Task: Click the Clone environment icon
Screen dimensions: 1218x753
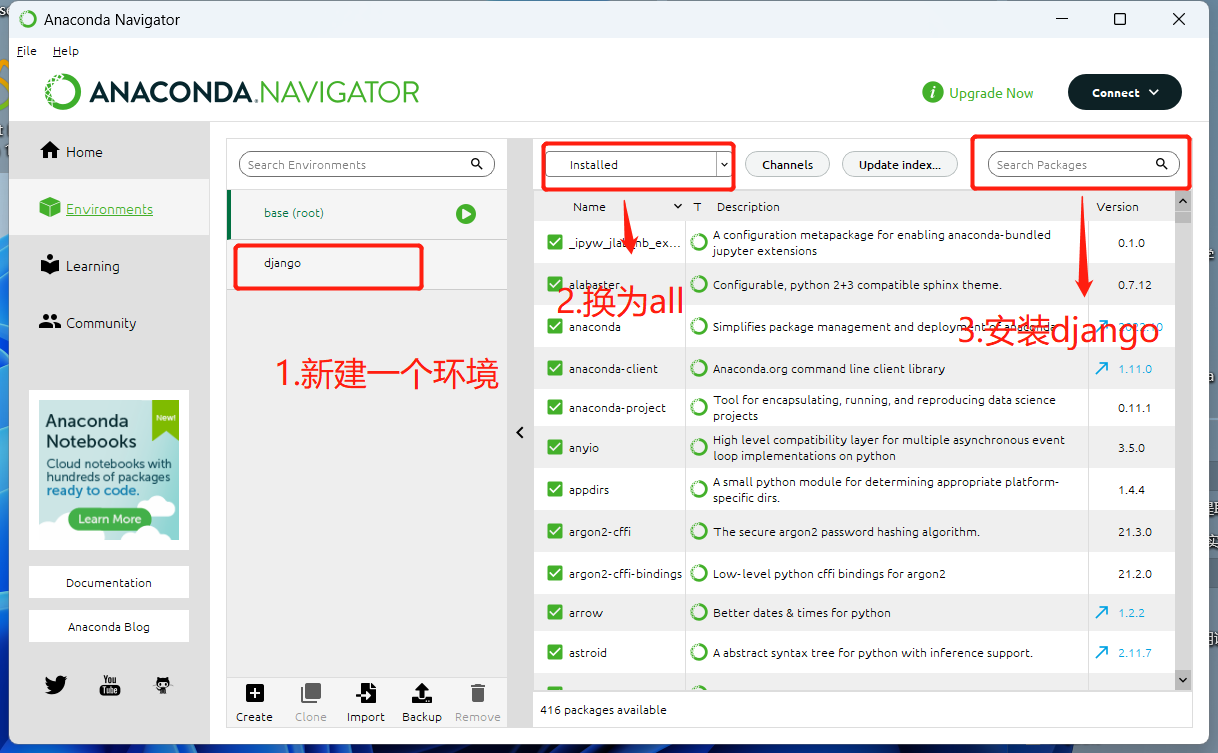Action: click(x=311, y=693)
